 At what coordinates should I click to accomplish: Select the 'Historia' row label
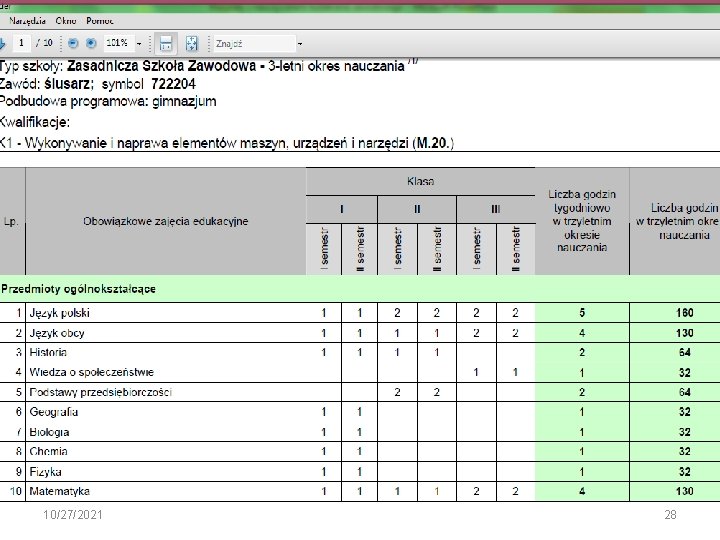click(48, 352)
